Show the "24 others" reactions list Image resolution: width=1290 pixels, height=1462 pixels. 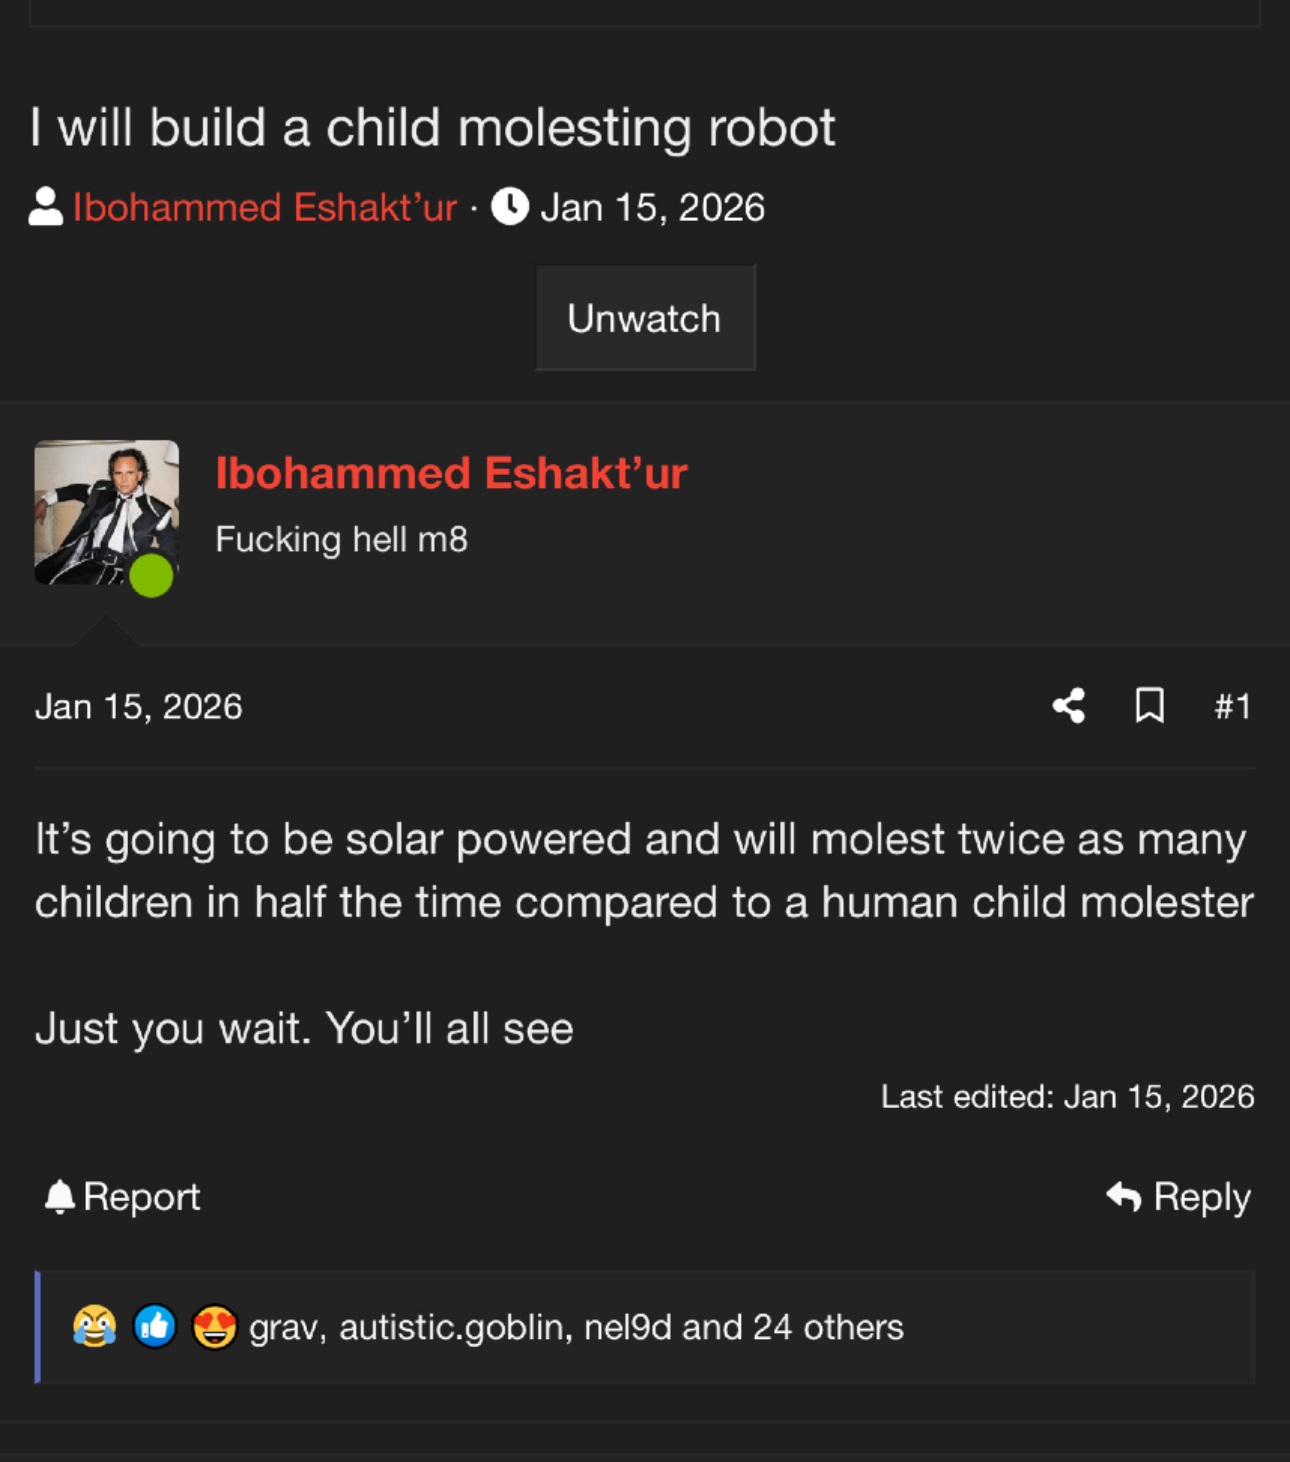[x=828, y=1328]
